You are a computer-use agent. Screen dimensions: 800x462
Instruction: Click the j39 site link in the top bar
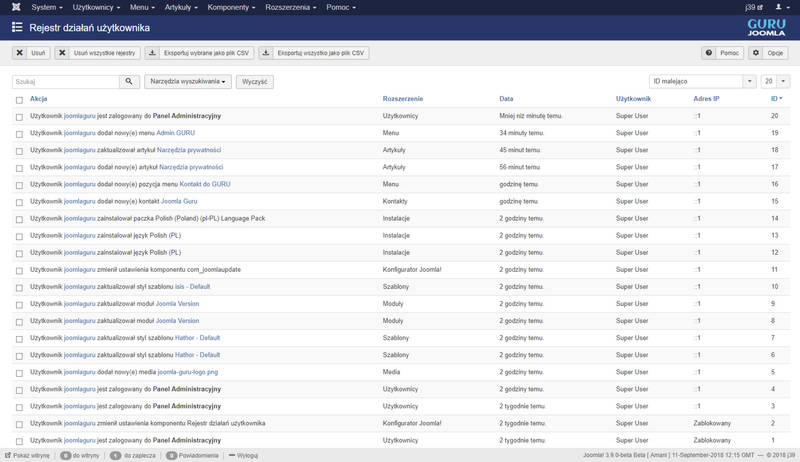[754, 7]
